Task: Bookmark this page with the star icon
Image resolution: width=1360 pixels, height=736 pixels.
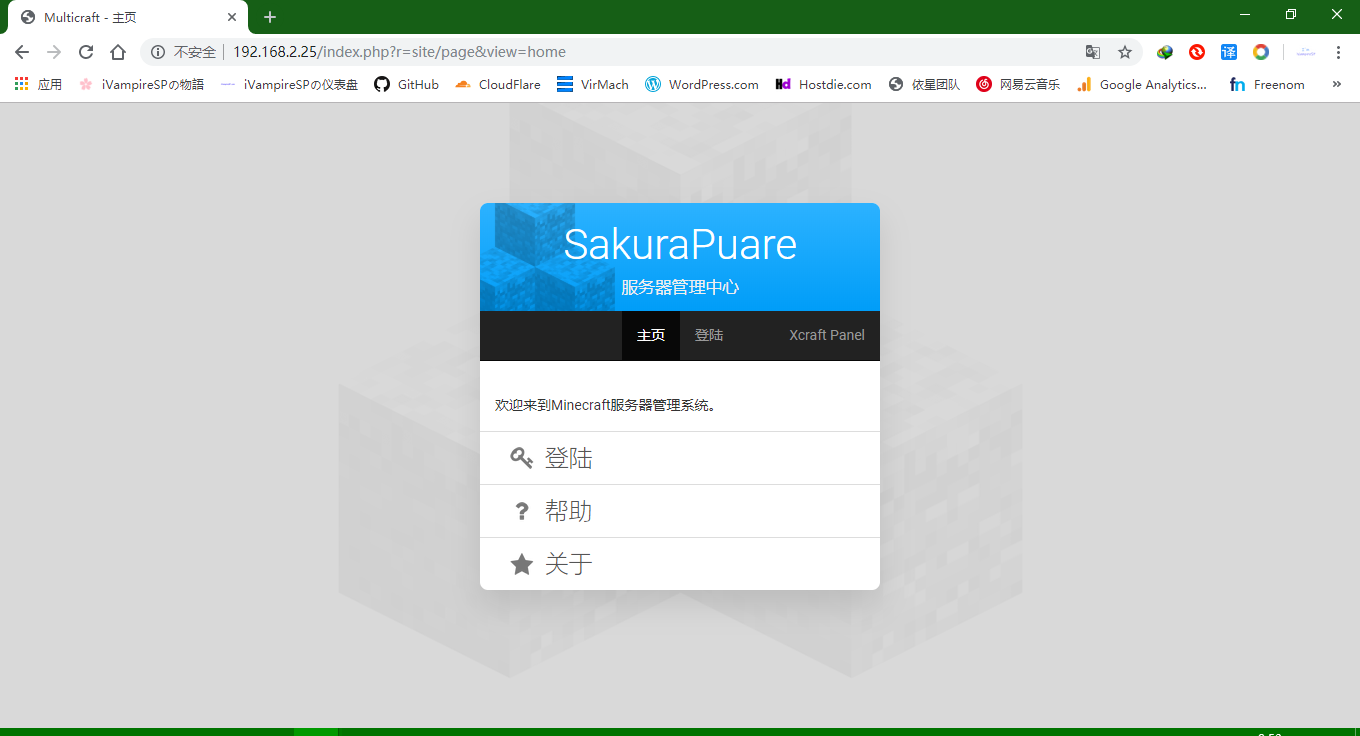Action: (x=1125, y=52)
